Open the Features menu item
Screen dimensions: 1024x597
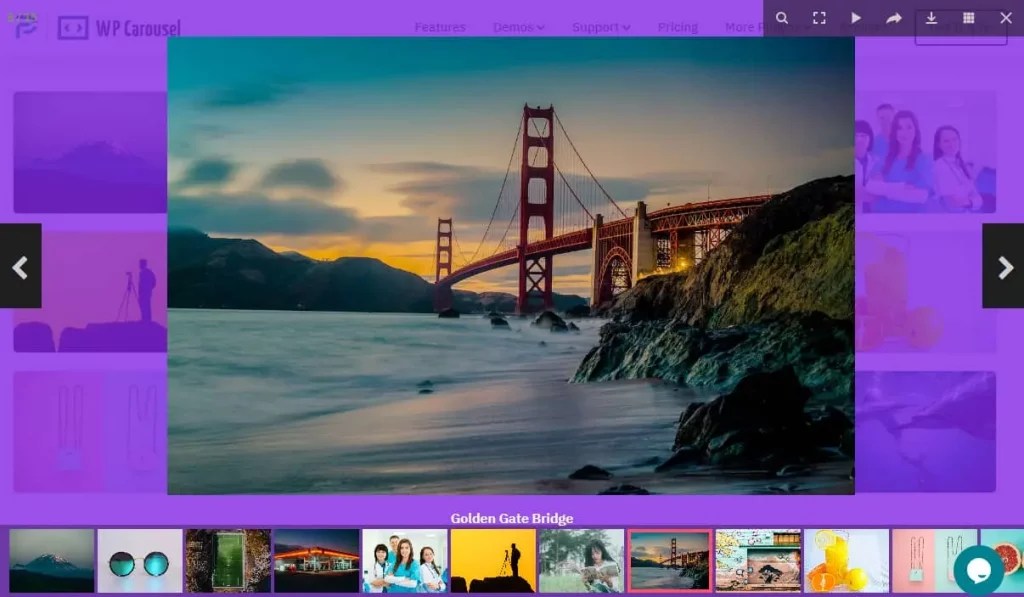click(x=440, y=27)
